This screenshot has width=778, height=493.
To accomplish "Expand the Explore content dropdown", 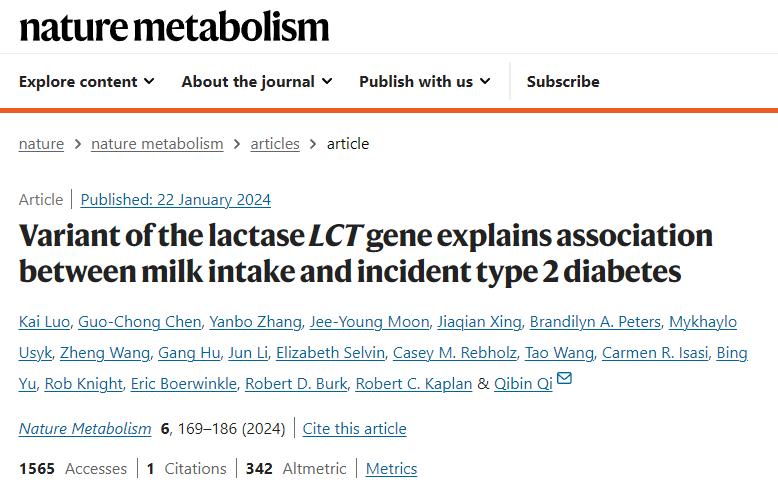I will tap(86, 82).
